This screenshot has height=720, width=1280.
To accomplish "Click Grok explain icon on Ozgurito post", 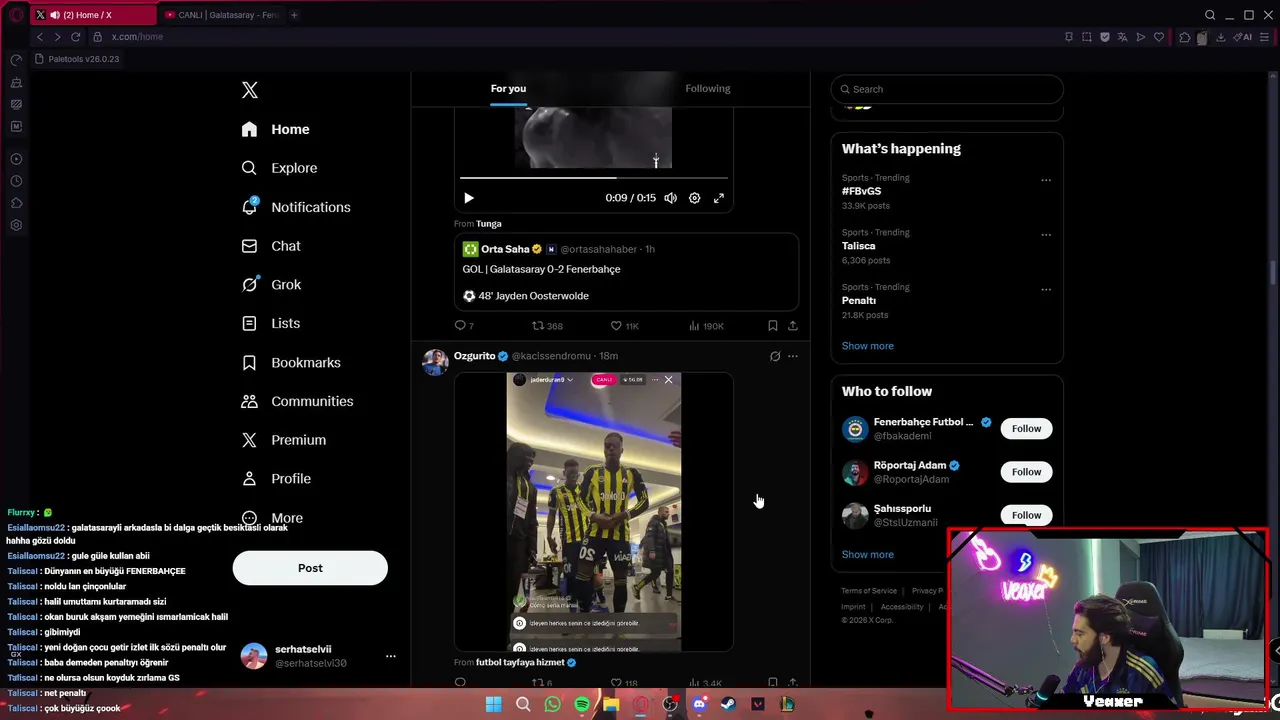I will (x=775, y=356).
